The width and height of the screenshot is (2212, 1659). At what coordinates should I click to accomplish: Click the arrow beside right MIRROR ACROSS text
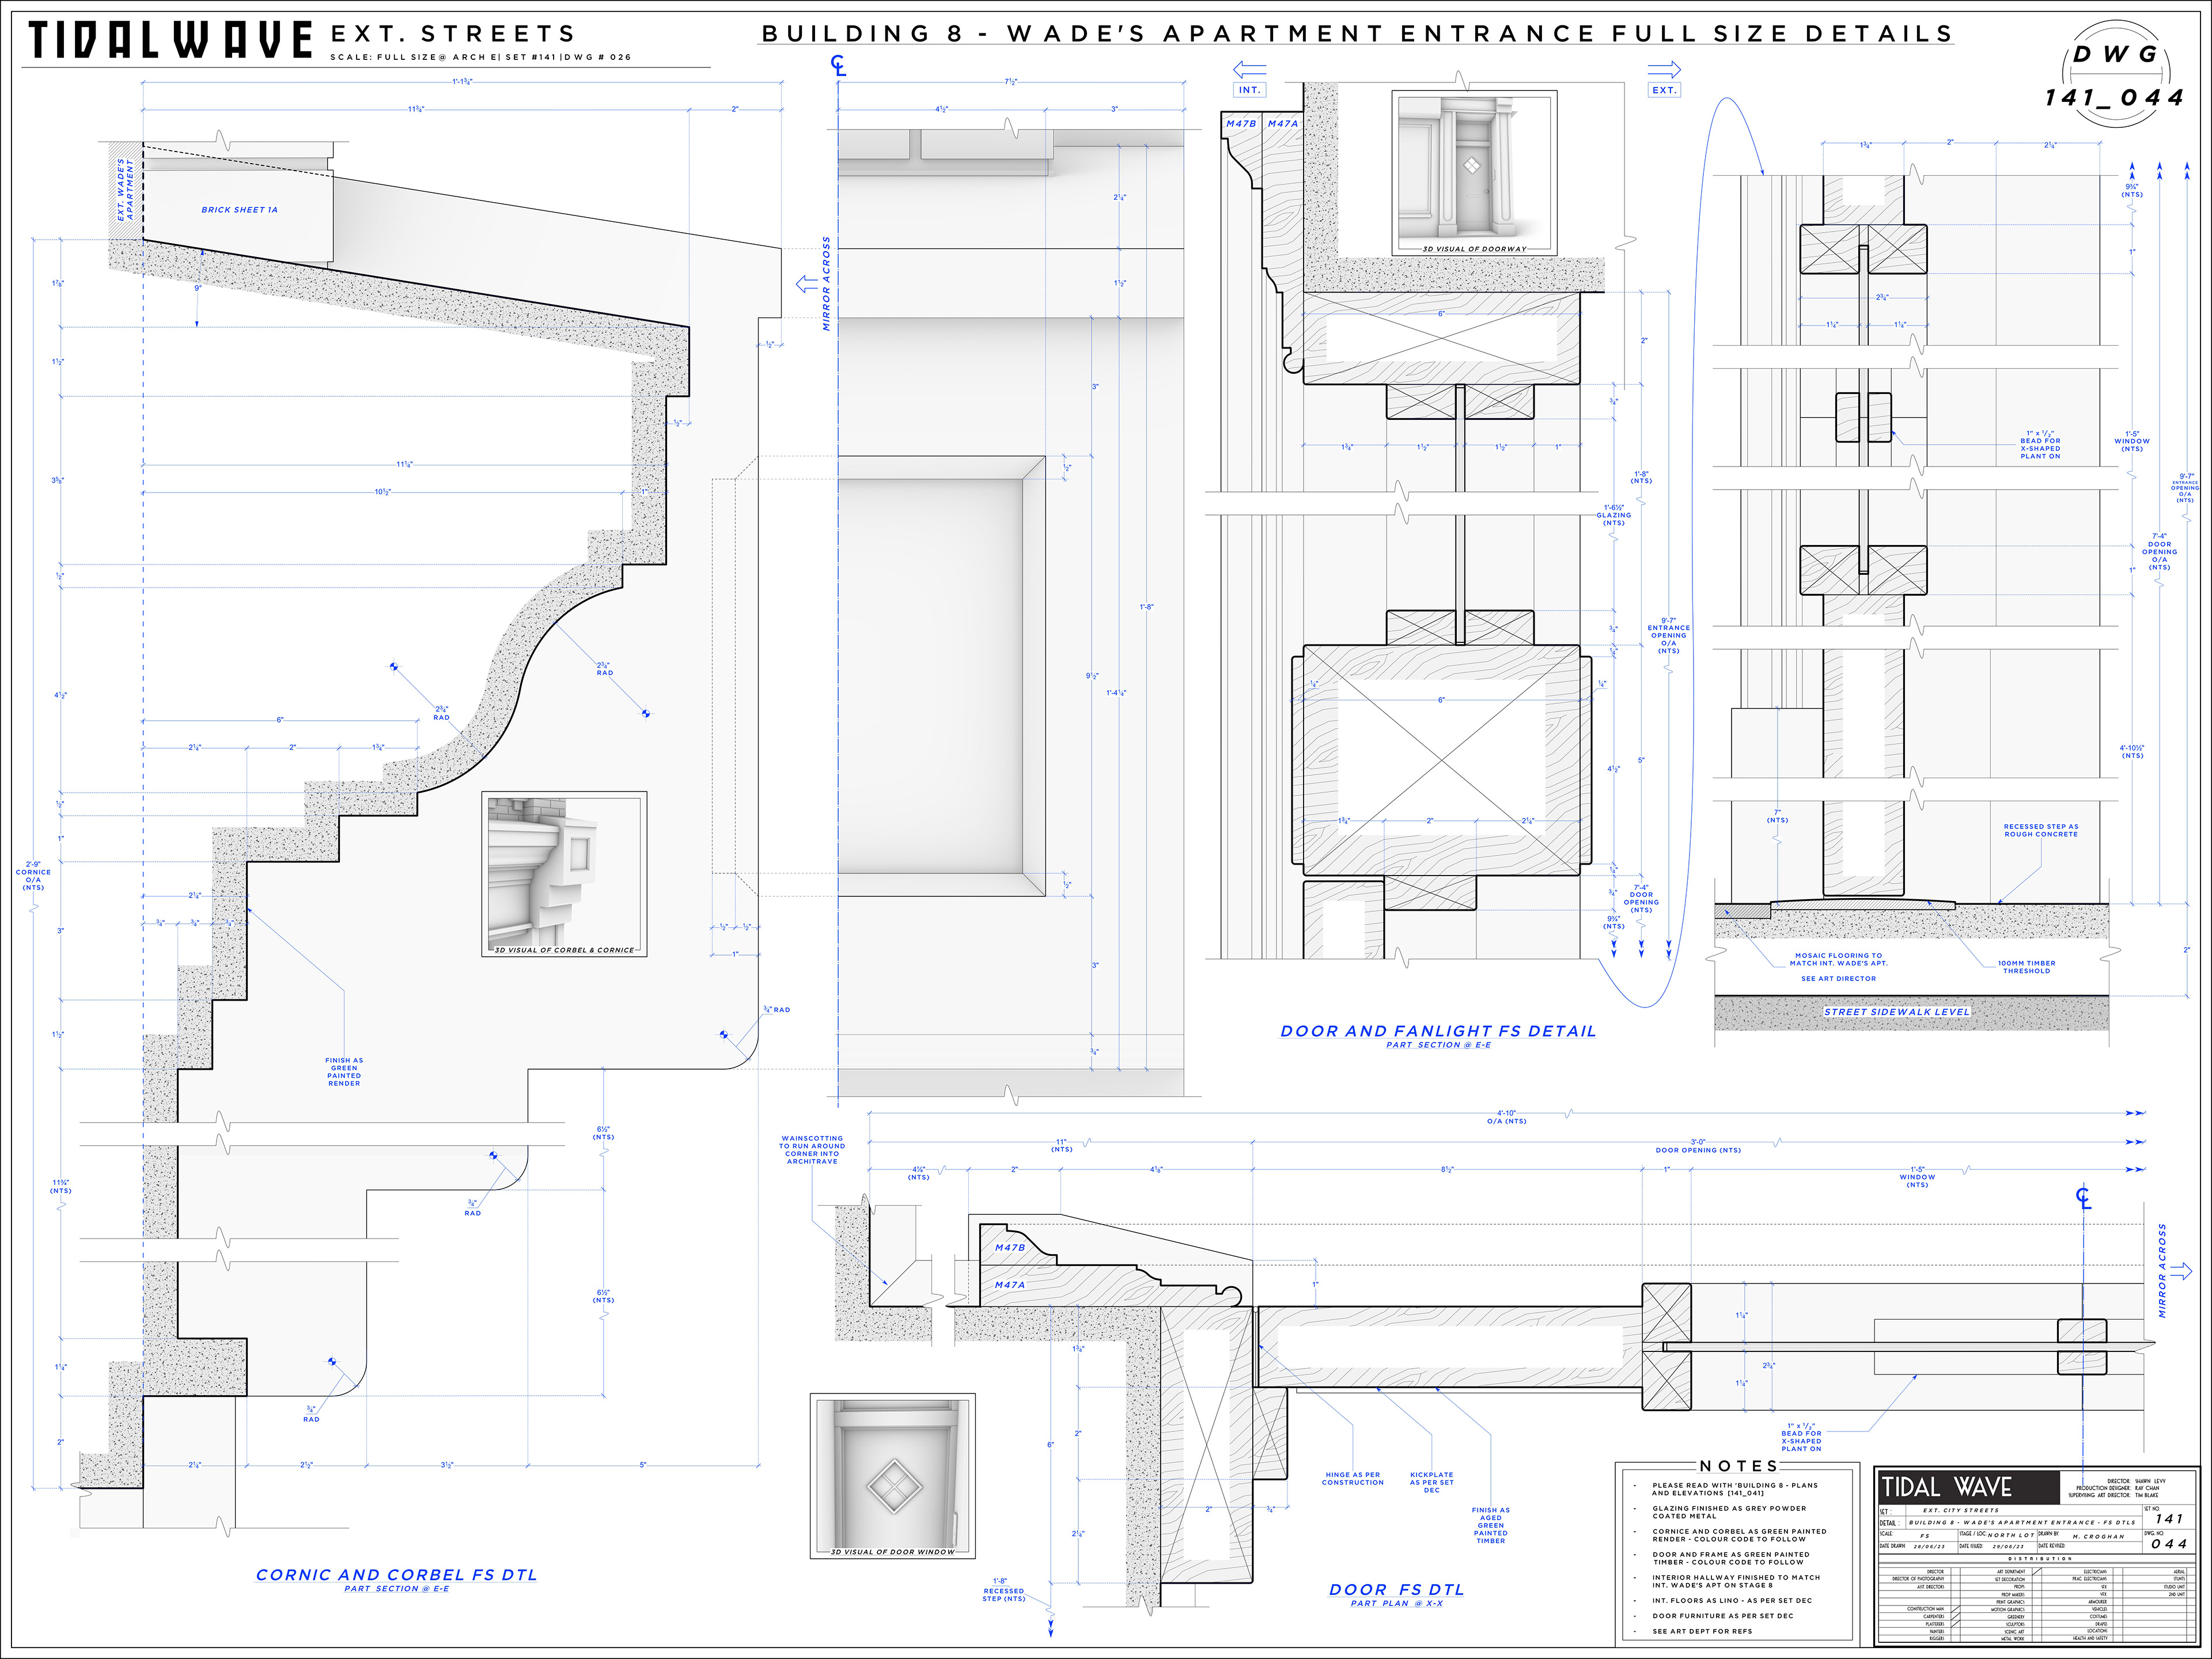2181,1272
